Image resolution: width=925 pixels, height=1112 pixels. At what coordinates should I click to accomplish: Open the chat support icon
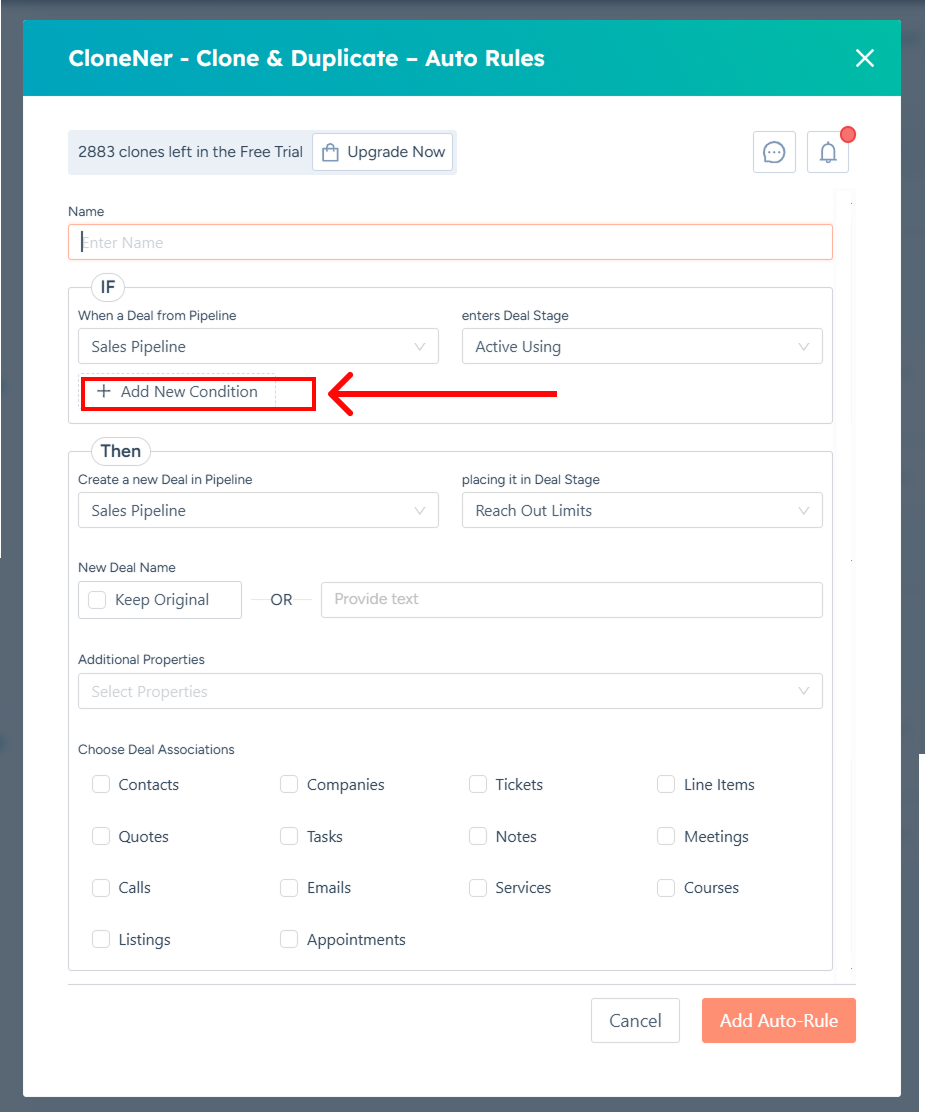[774, 152]
